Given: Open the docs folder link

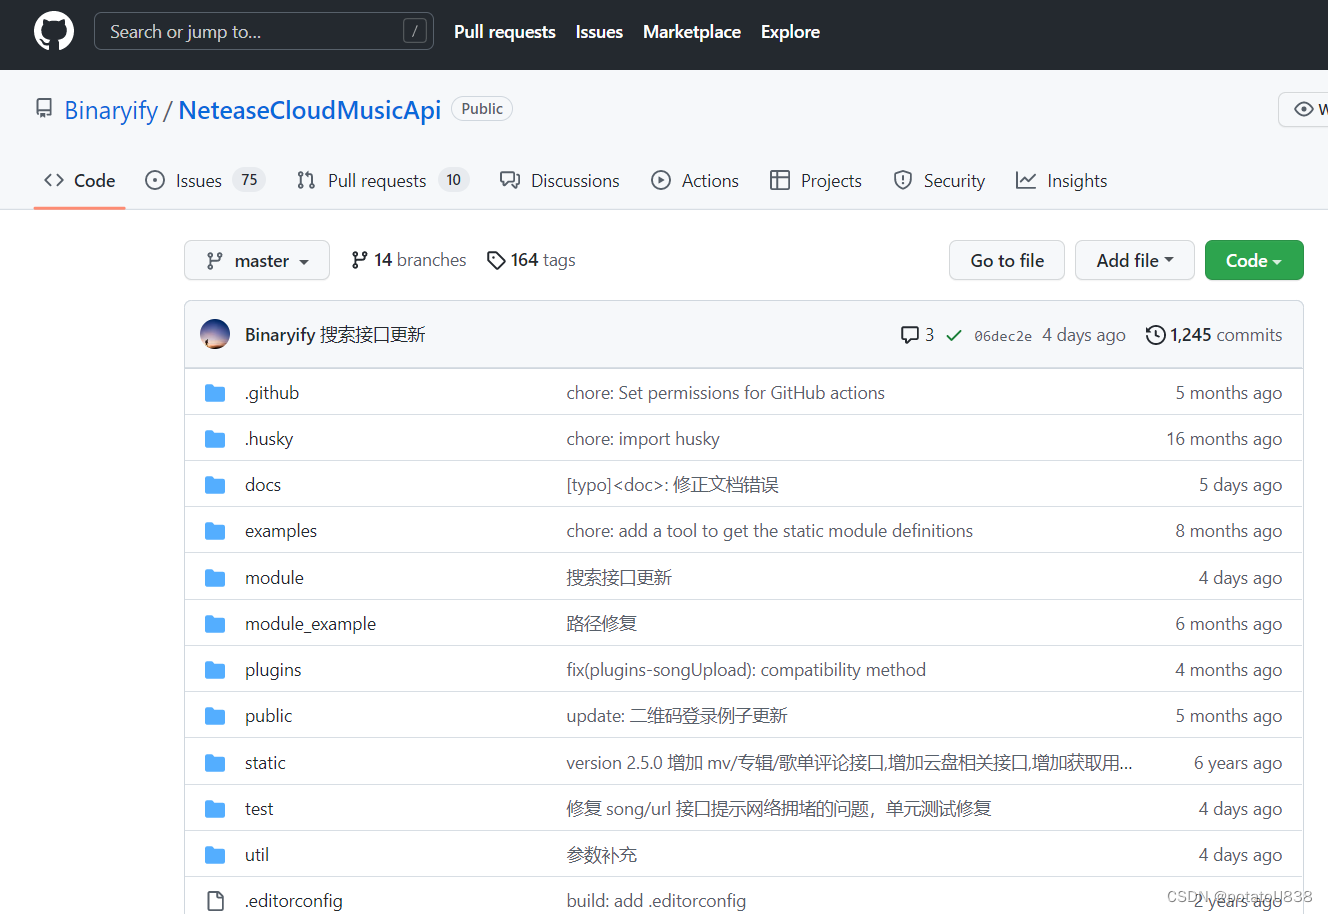Looking at the screenshot, I should coord(262,484).
